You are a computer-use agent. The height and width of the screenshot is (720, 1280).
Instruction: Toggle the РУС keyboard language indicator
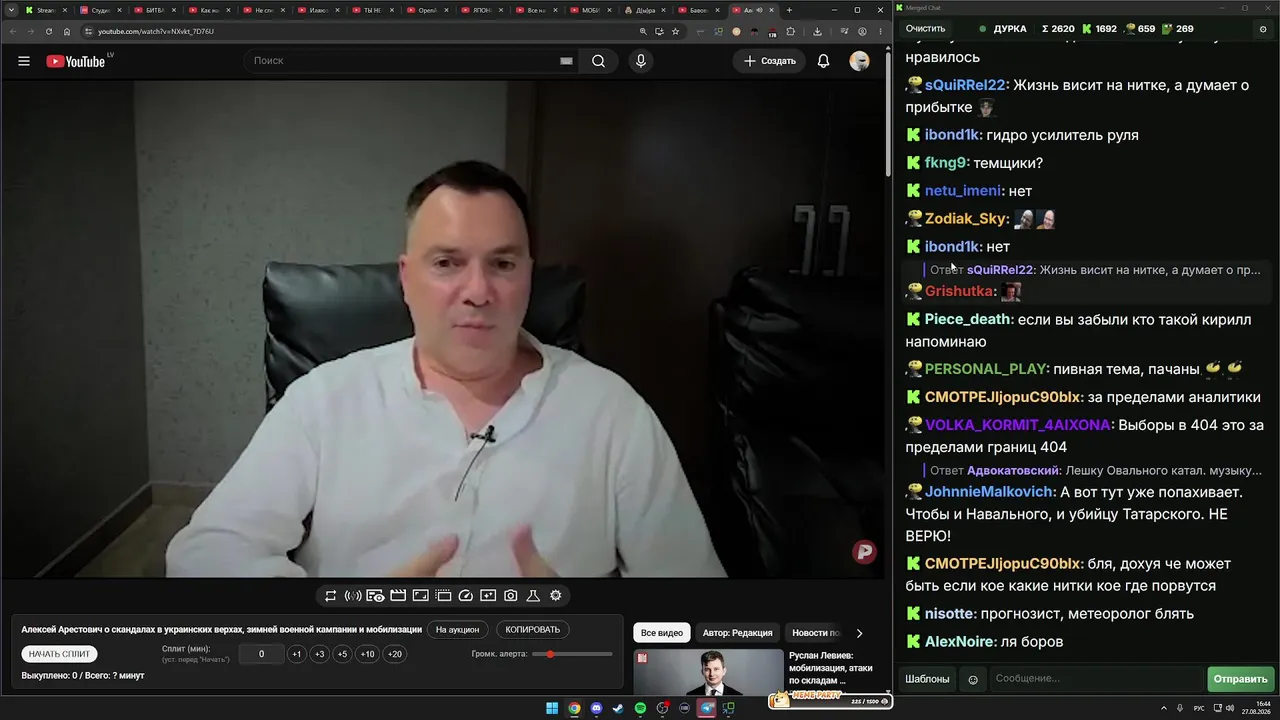tap(1199, 709)
